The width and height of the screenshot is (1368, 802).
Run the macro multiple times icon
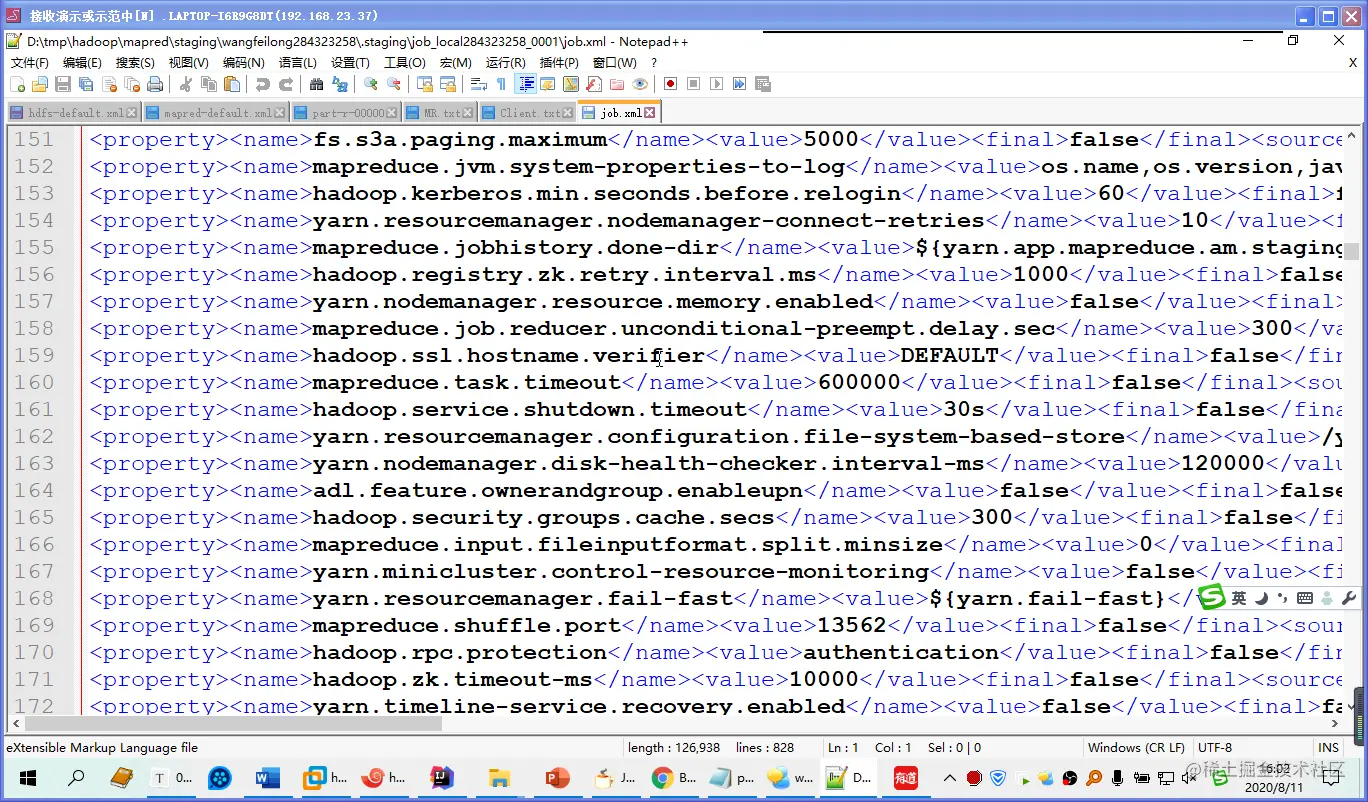pos(739,84)
